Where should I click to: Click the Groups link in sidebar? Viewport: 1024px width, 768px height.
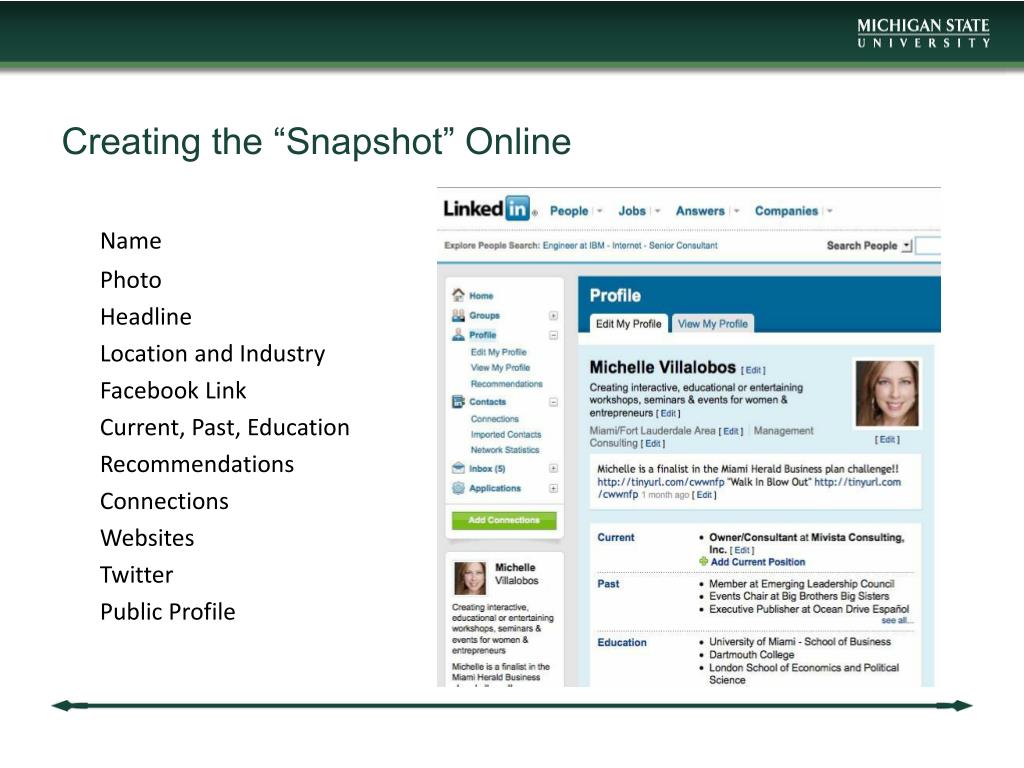click(484, 315)
